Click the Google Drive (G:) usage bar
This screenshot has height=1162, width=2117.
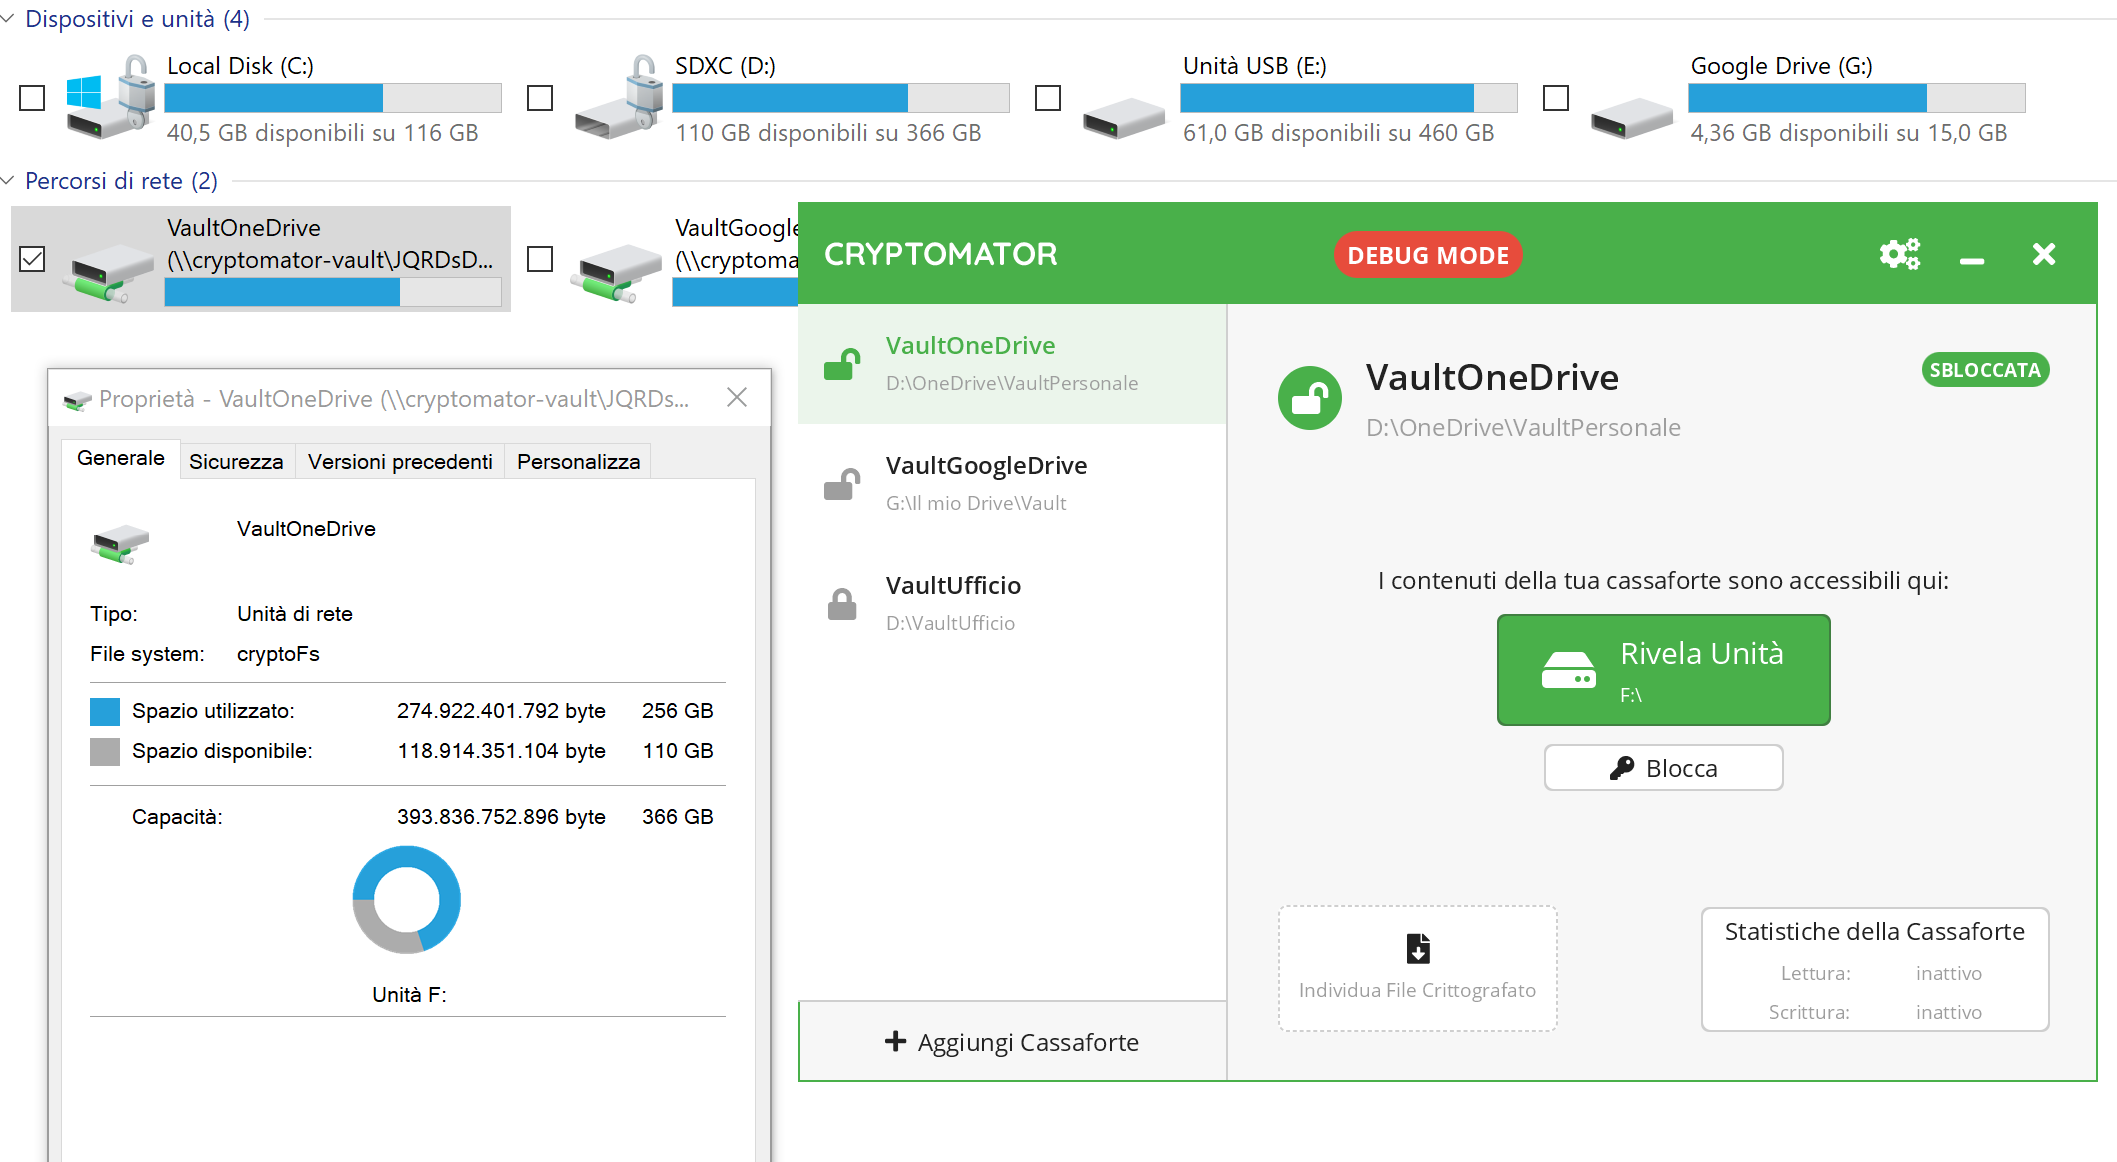click(1857, 98)
